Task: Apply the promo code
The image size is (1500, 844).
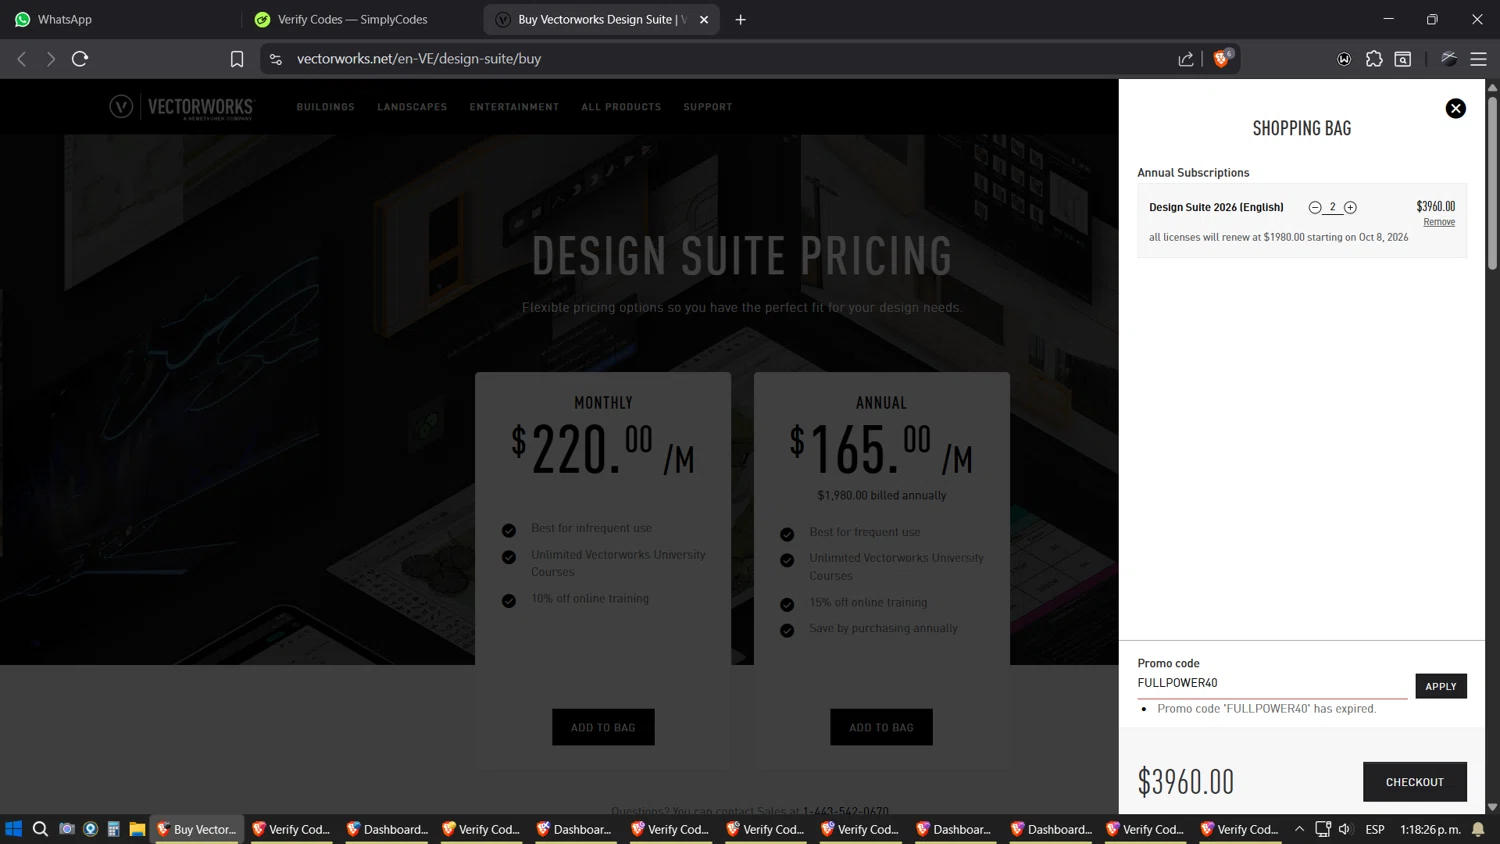Action: [1440, 686]
